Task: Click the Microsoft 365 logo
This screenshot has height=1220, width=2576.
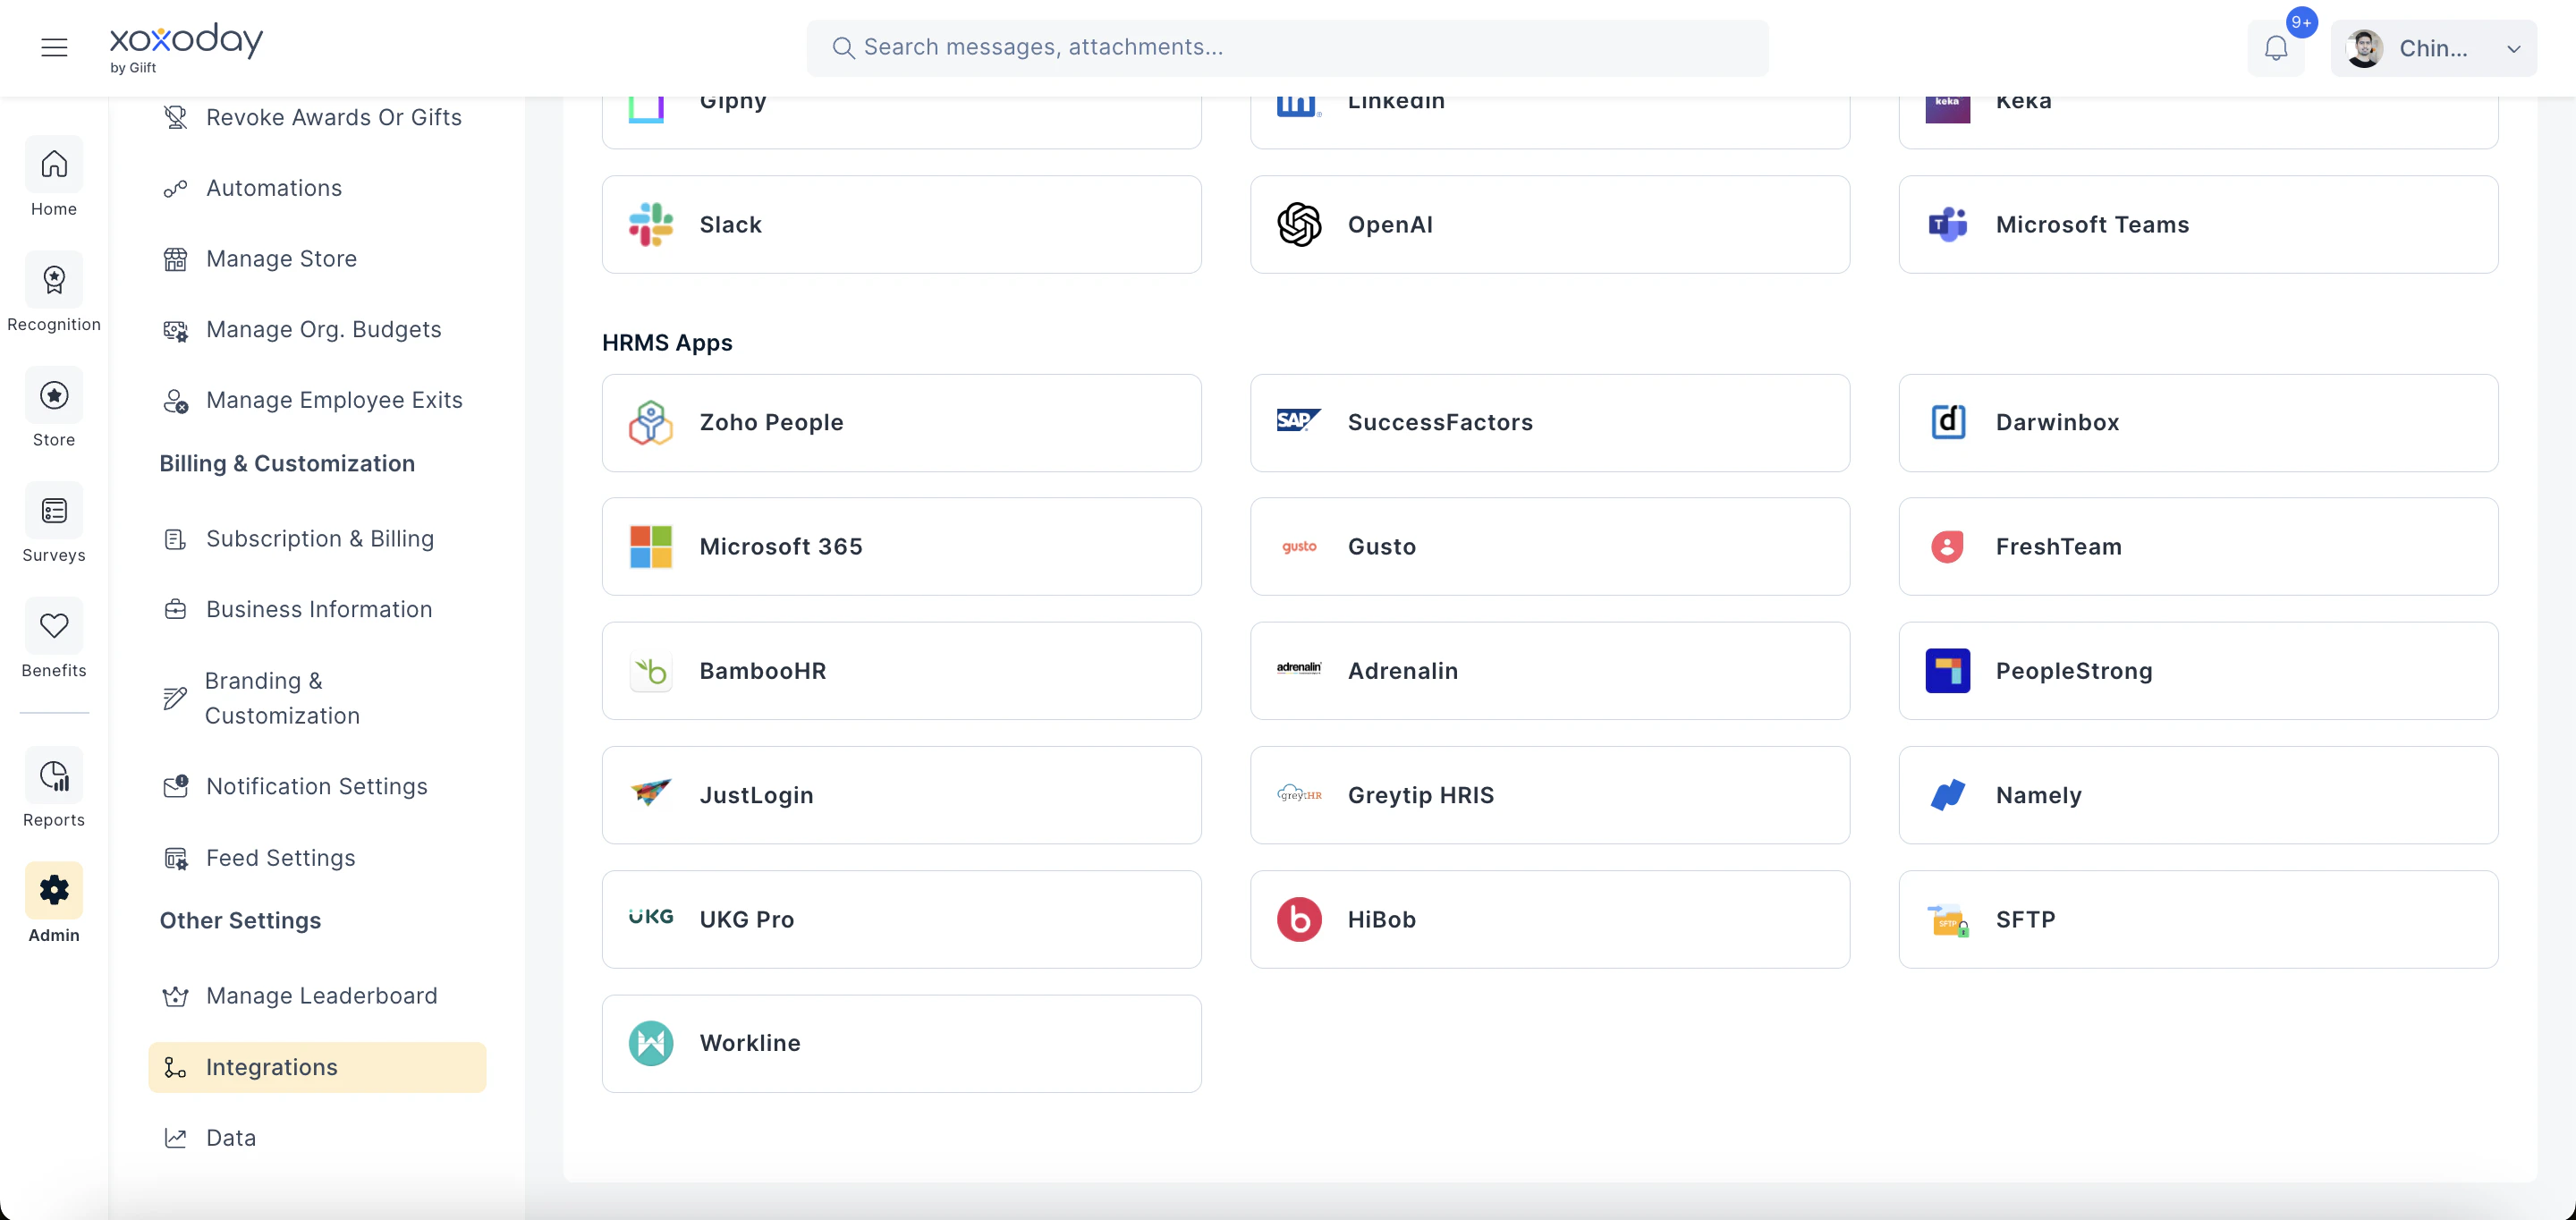Action: coord(651,547)
